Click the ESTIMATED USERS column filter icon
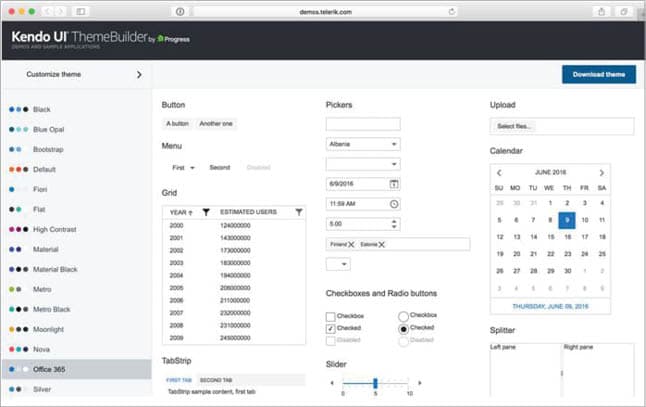The height and width of the screenshot is (407, 646). [298, 212]
